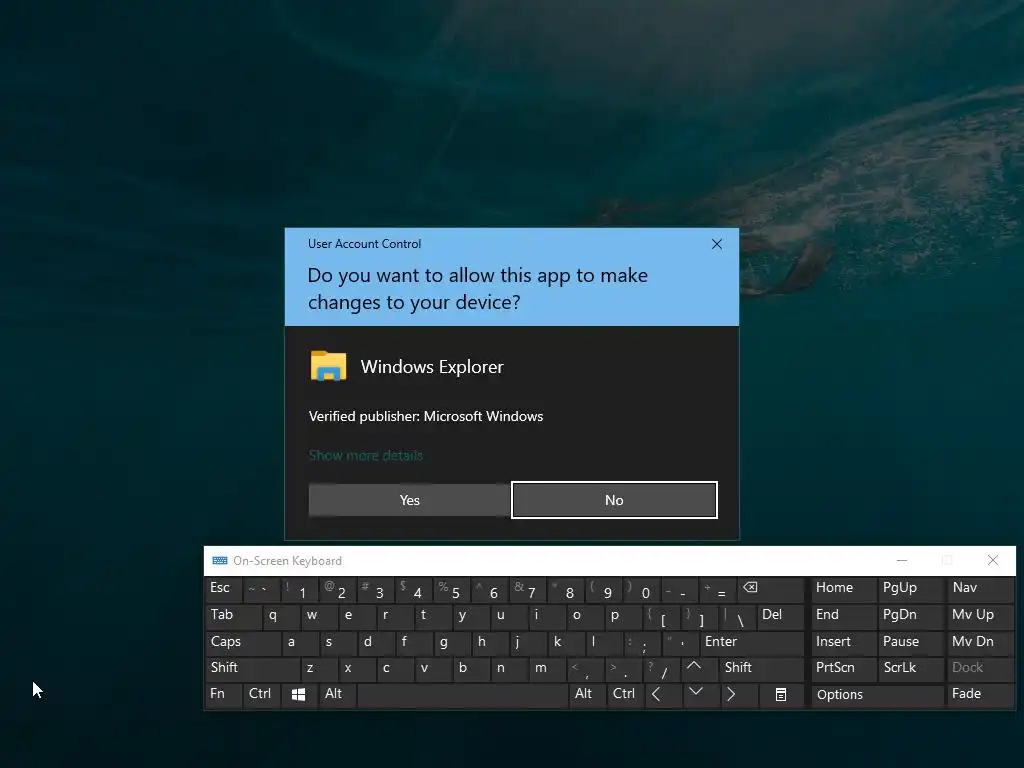This screenshot has height=768, width=1024.
Task: Click No in User Account Control dialog
Action: [x=614, y=500]
